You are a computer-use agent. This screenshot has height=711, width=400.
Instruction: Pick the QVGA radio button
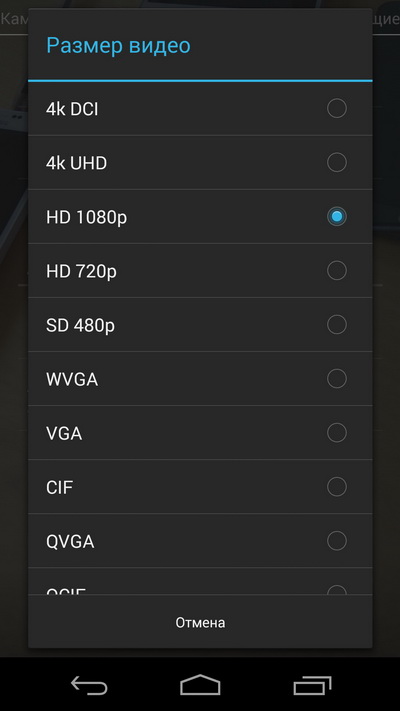click(x=337, y=541)
